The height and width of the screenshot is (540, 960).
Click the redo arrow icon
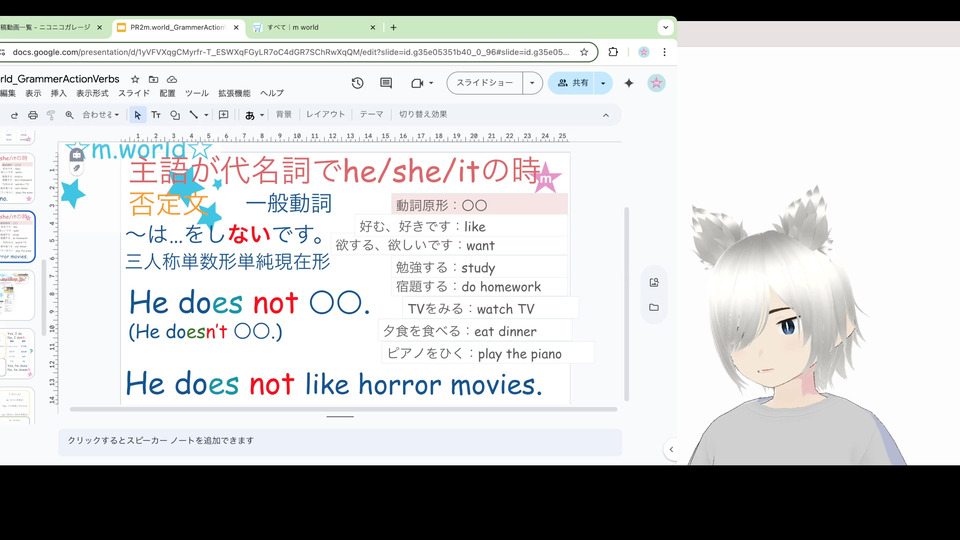click(14, 114)
